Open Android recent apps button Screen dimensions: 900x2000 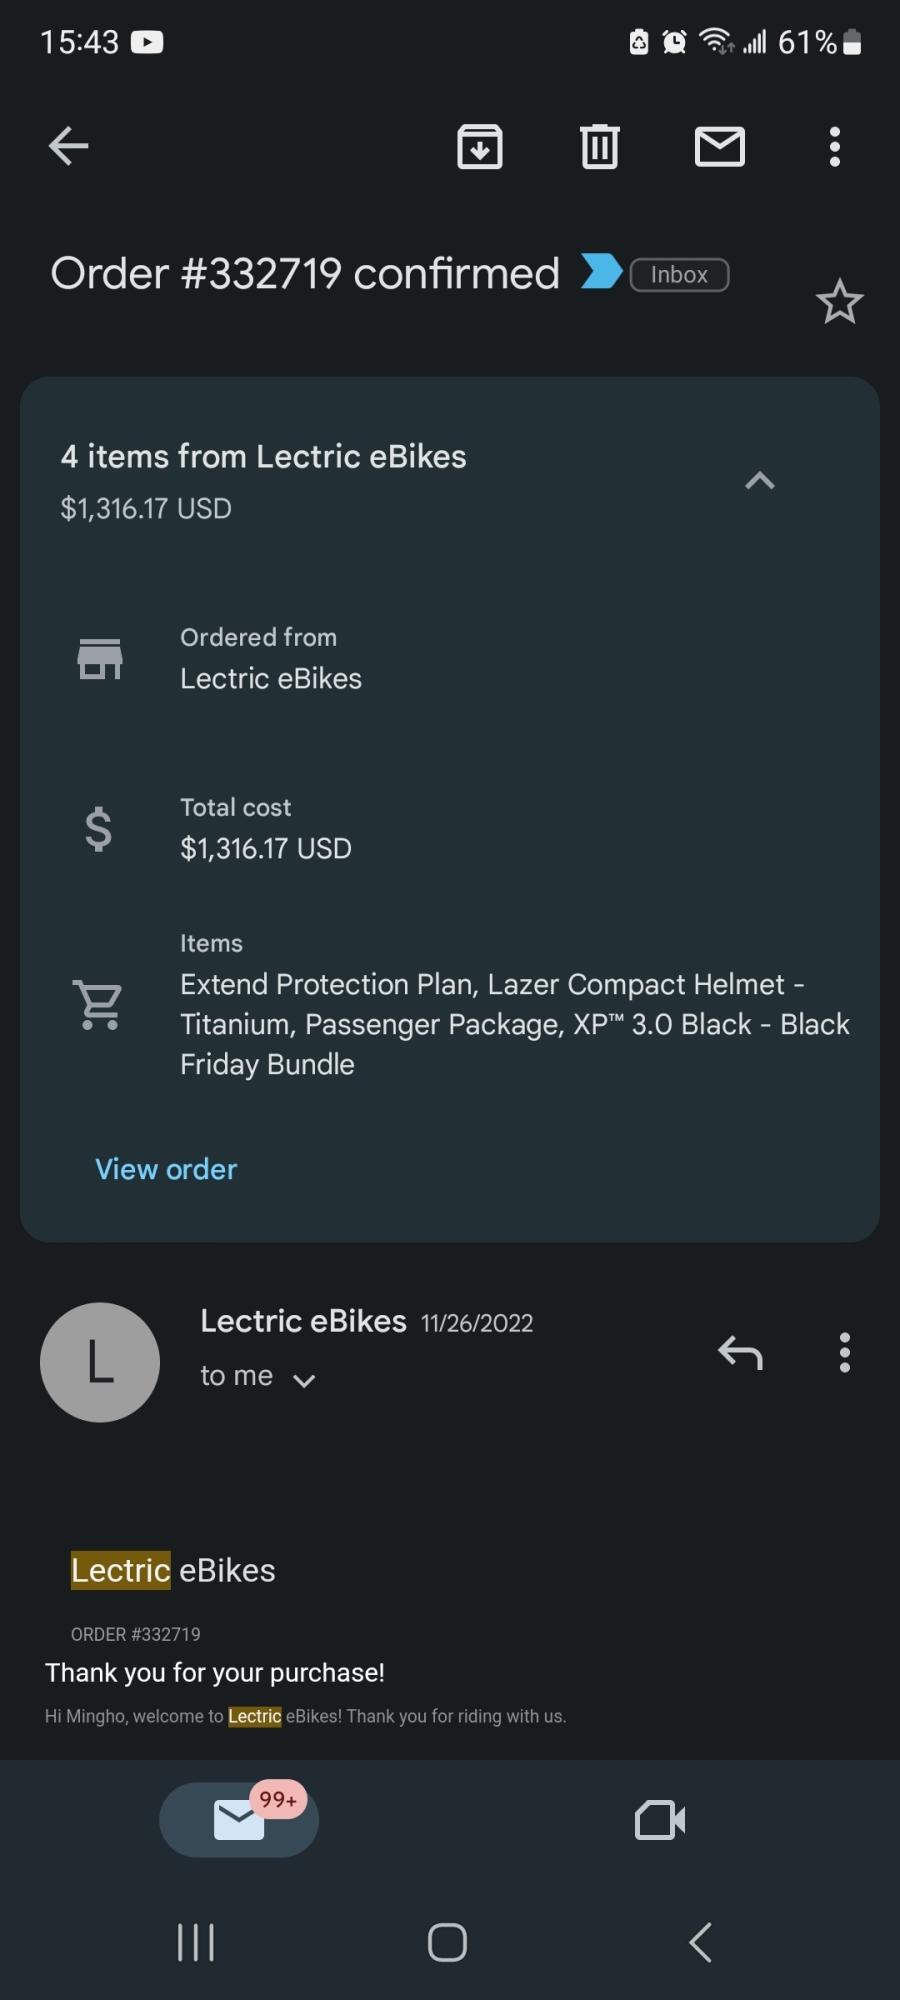196,1942
